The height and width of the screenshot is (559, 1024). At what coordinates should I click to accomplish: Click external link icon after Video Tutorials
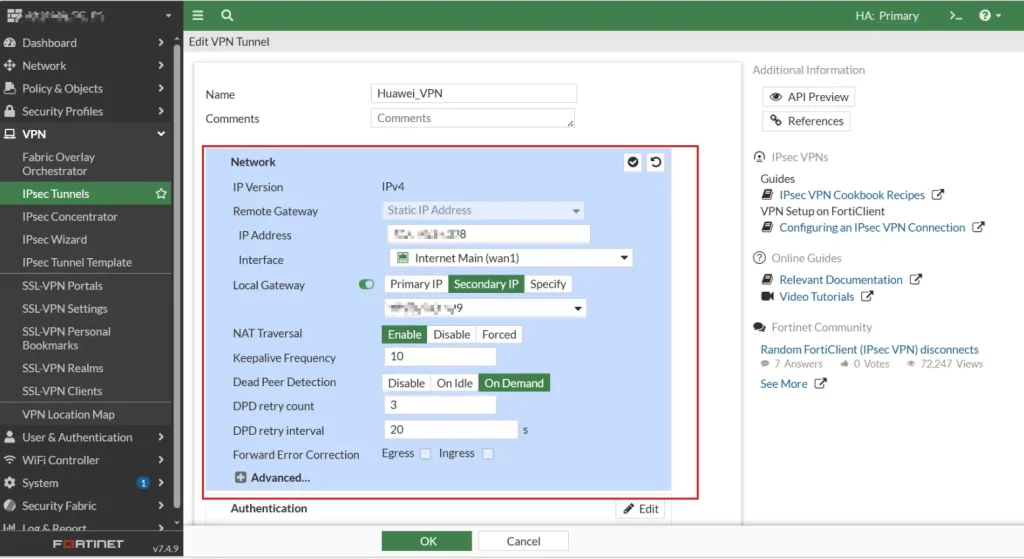[x=867, y=296]
